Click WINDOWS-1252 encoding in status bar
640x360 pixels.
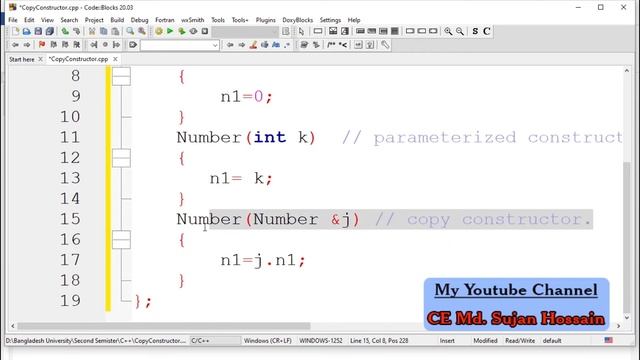(x=321, y=340)
